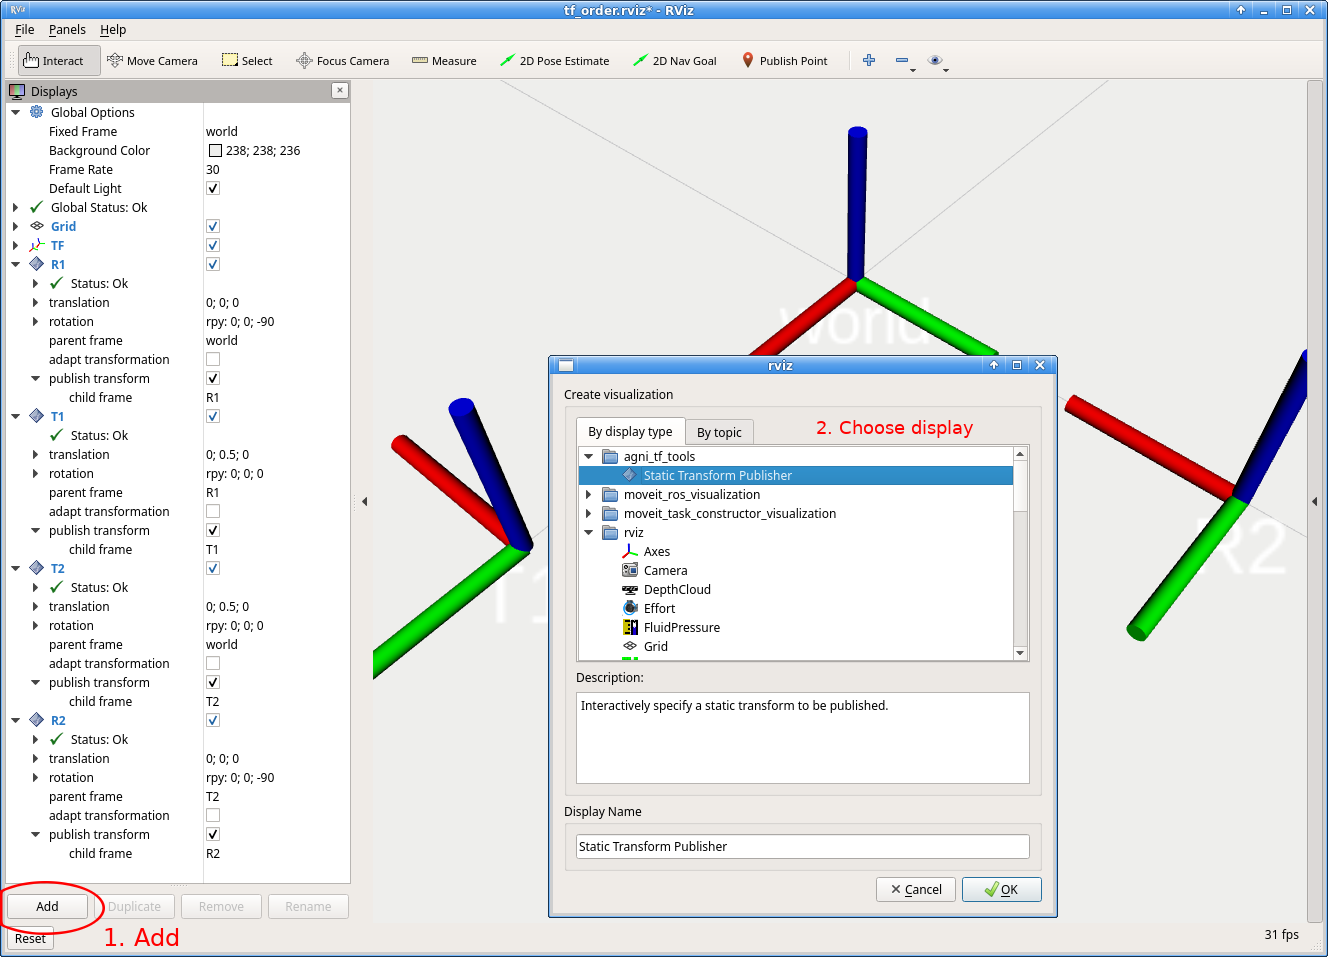Switch to the By topic tab
Viewport: 1328px width, 957px height.
[719, 431]
